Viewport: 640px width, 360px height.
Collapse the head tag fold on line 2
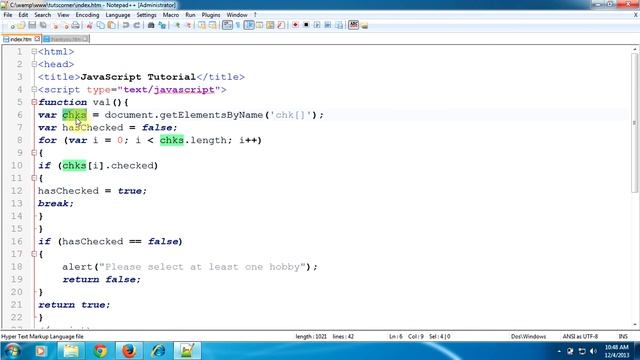click(34, 64)
